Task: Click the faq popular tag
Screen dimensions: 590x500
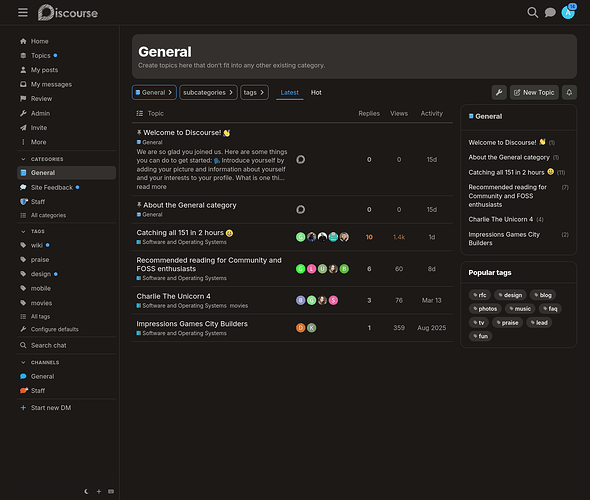Action: point(550,309)
